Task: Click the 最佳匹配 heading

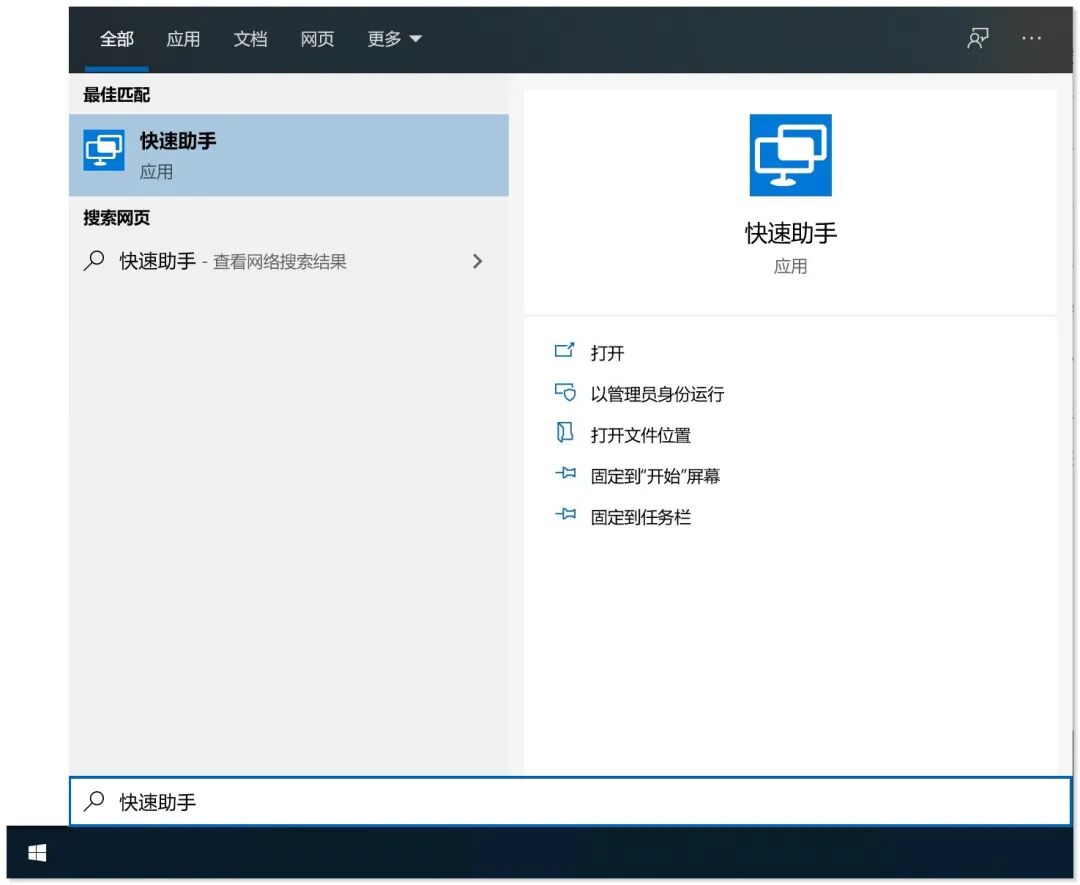Action: pyautogui.click(x=116, y=94)
